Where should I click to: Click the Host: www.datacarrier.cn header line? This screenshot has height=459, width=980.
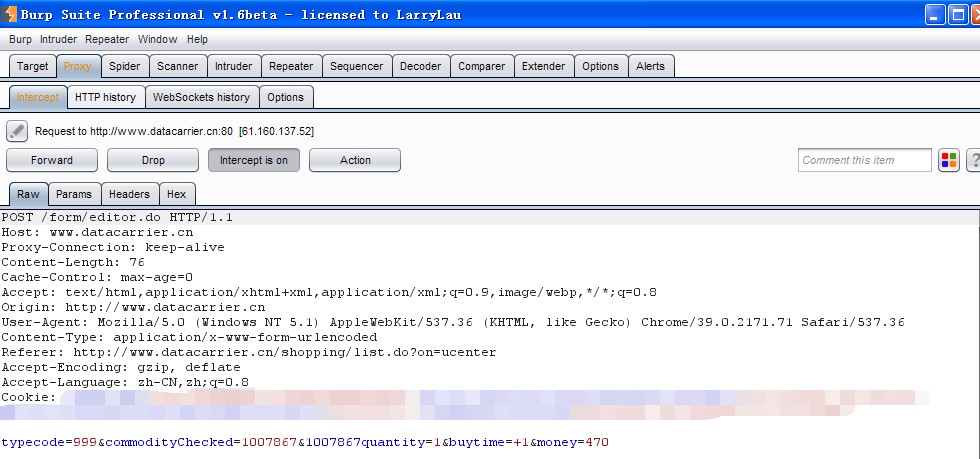(x=97, y=233)
